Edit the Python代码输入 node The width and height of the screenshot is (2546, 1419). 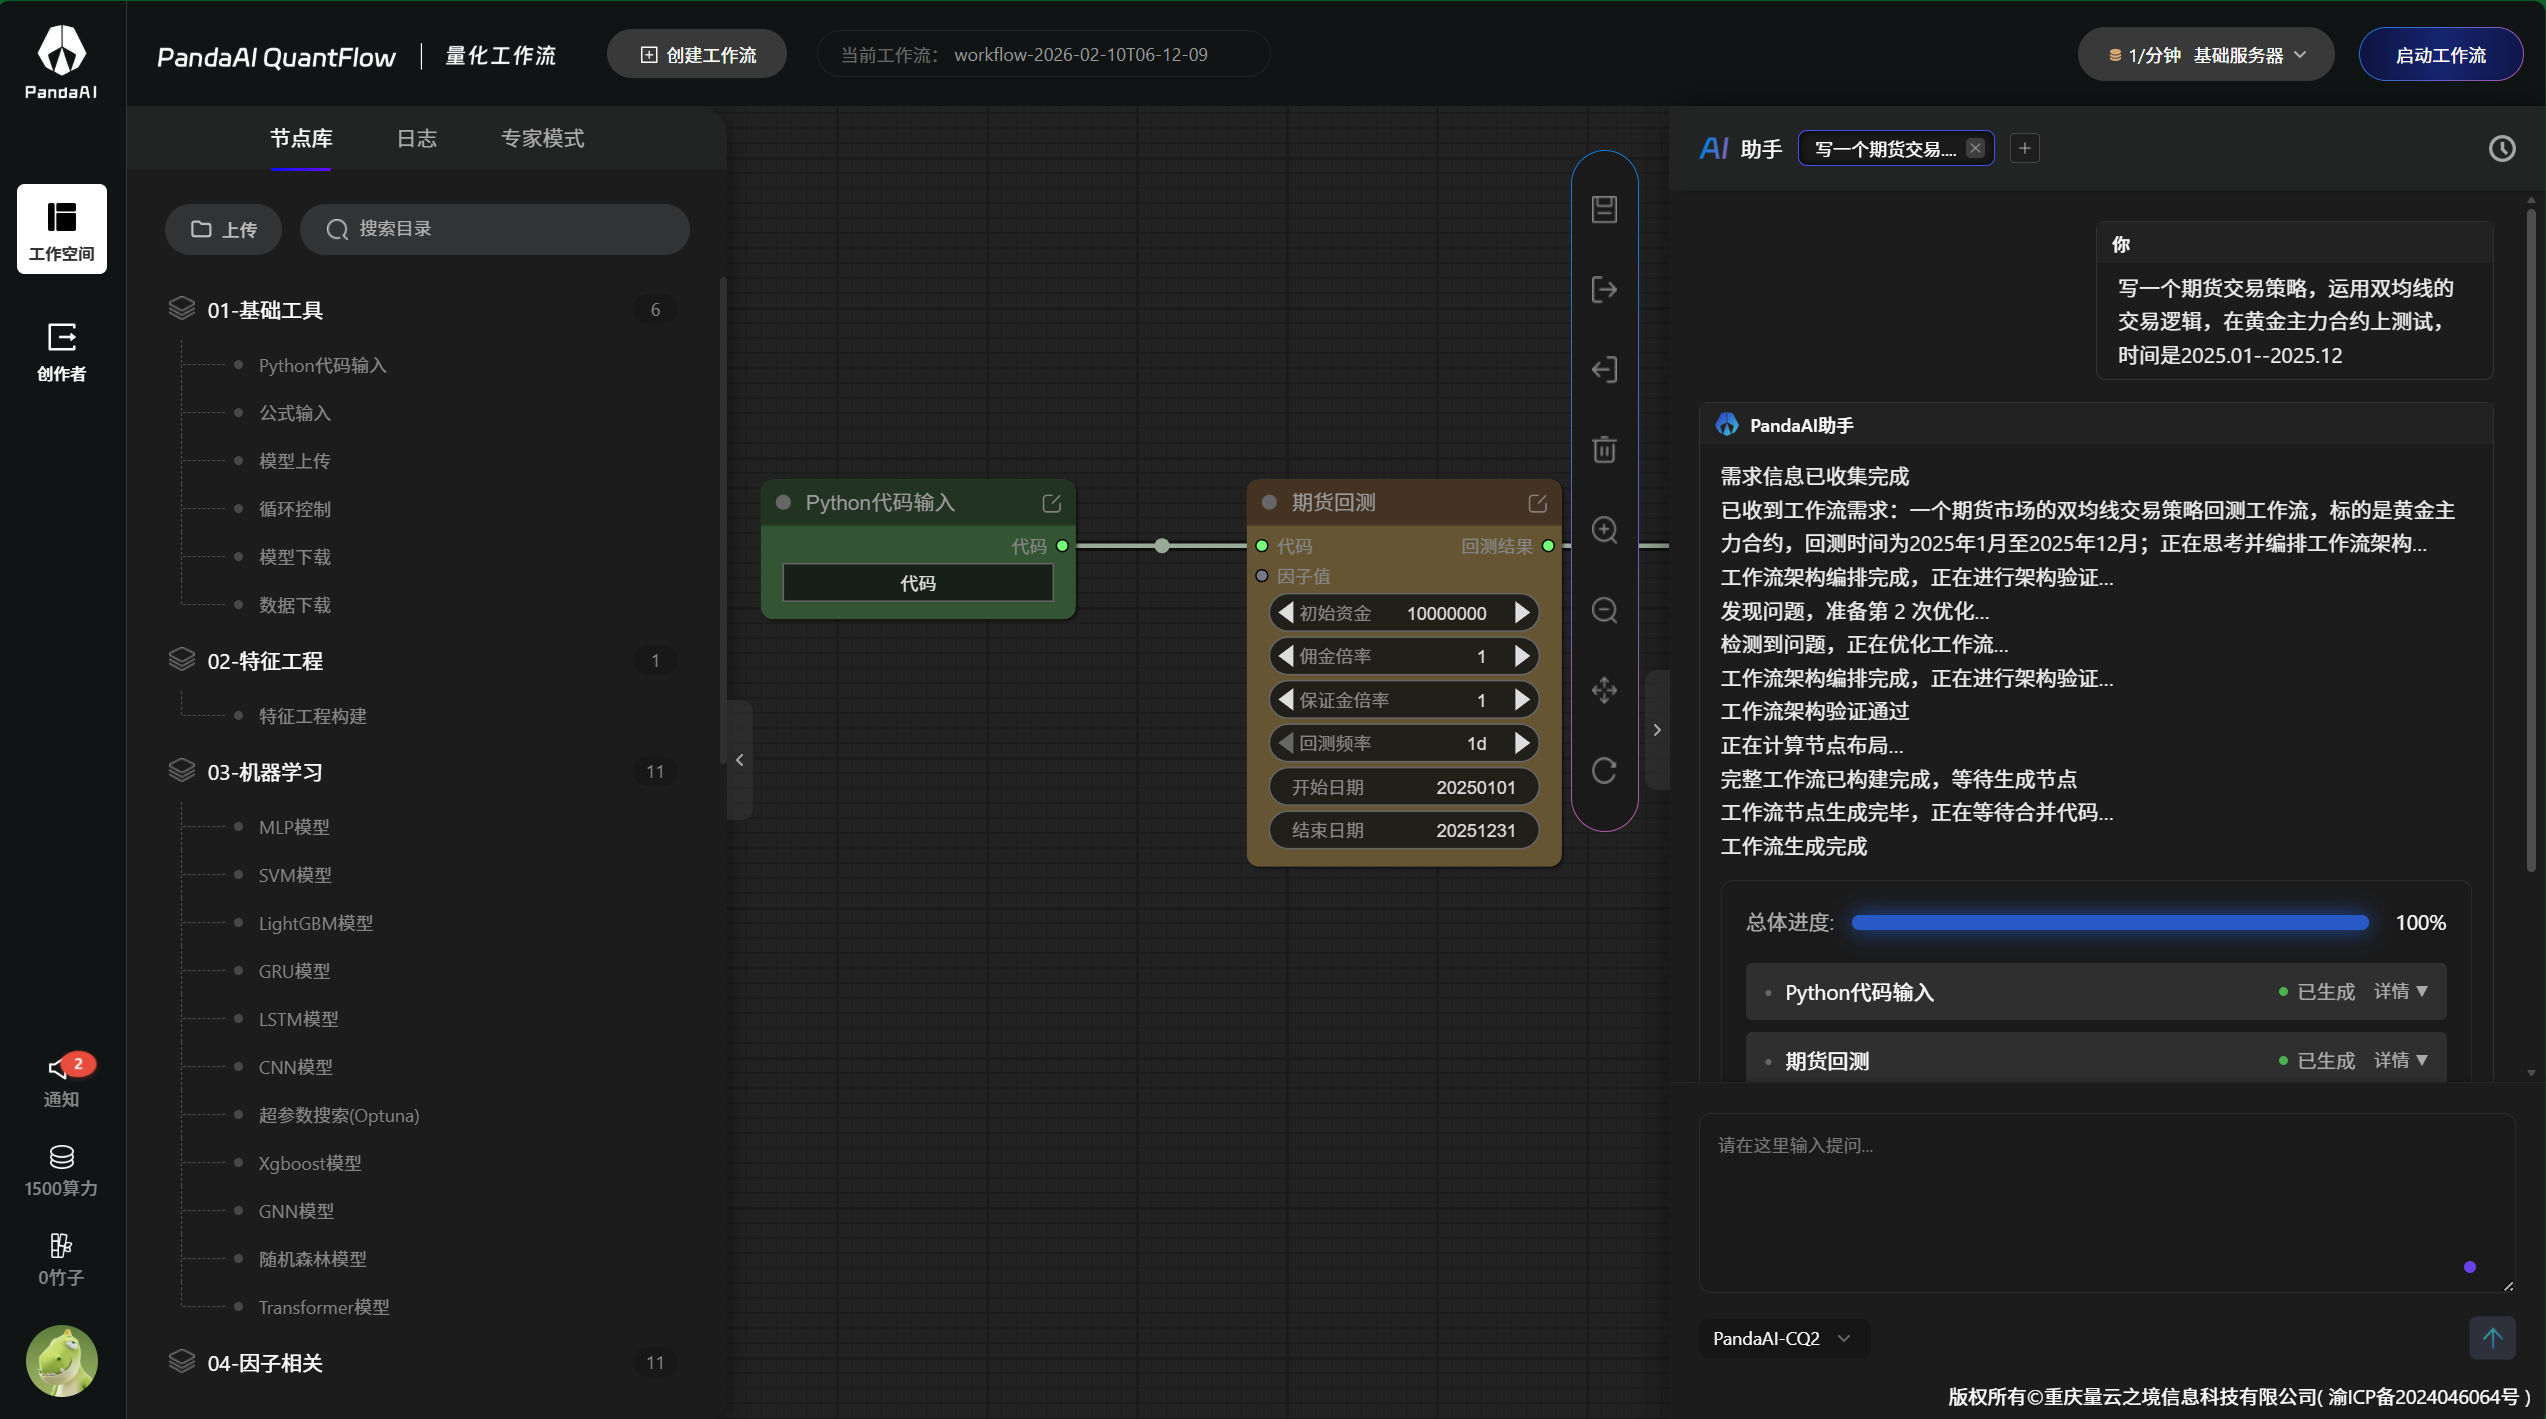(x=1052, y=503)
